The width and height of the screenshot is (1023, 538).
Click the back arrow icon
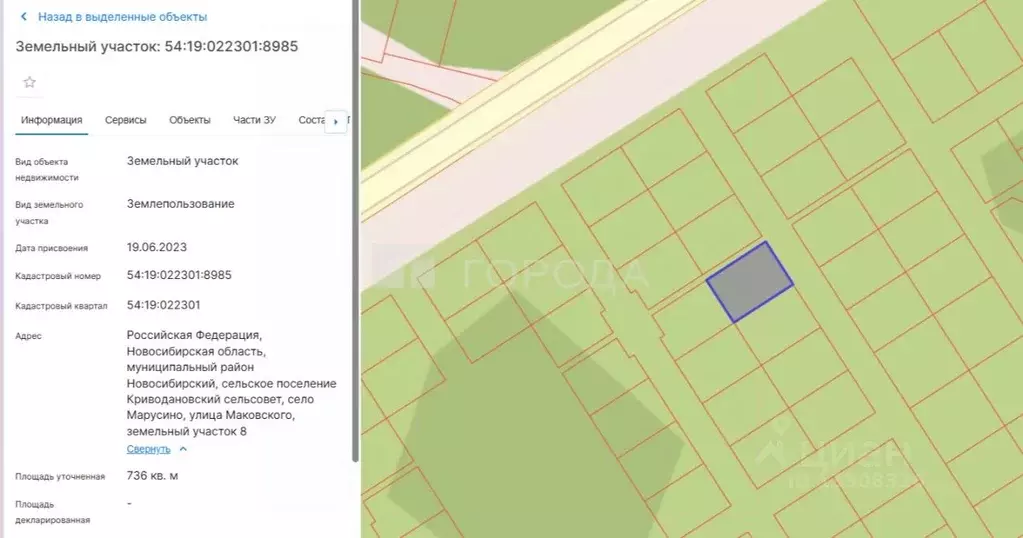pos(24,17)
